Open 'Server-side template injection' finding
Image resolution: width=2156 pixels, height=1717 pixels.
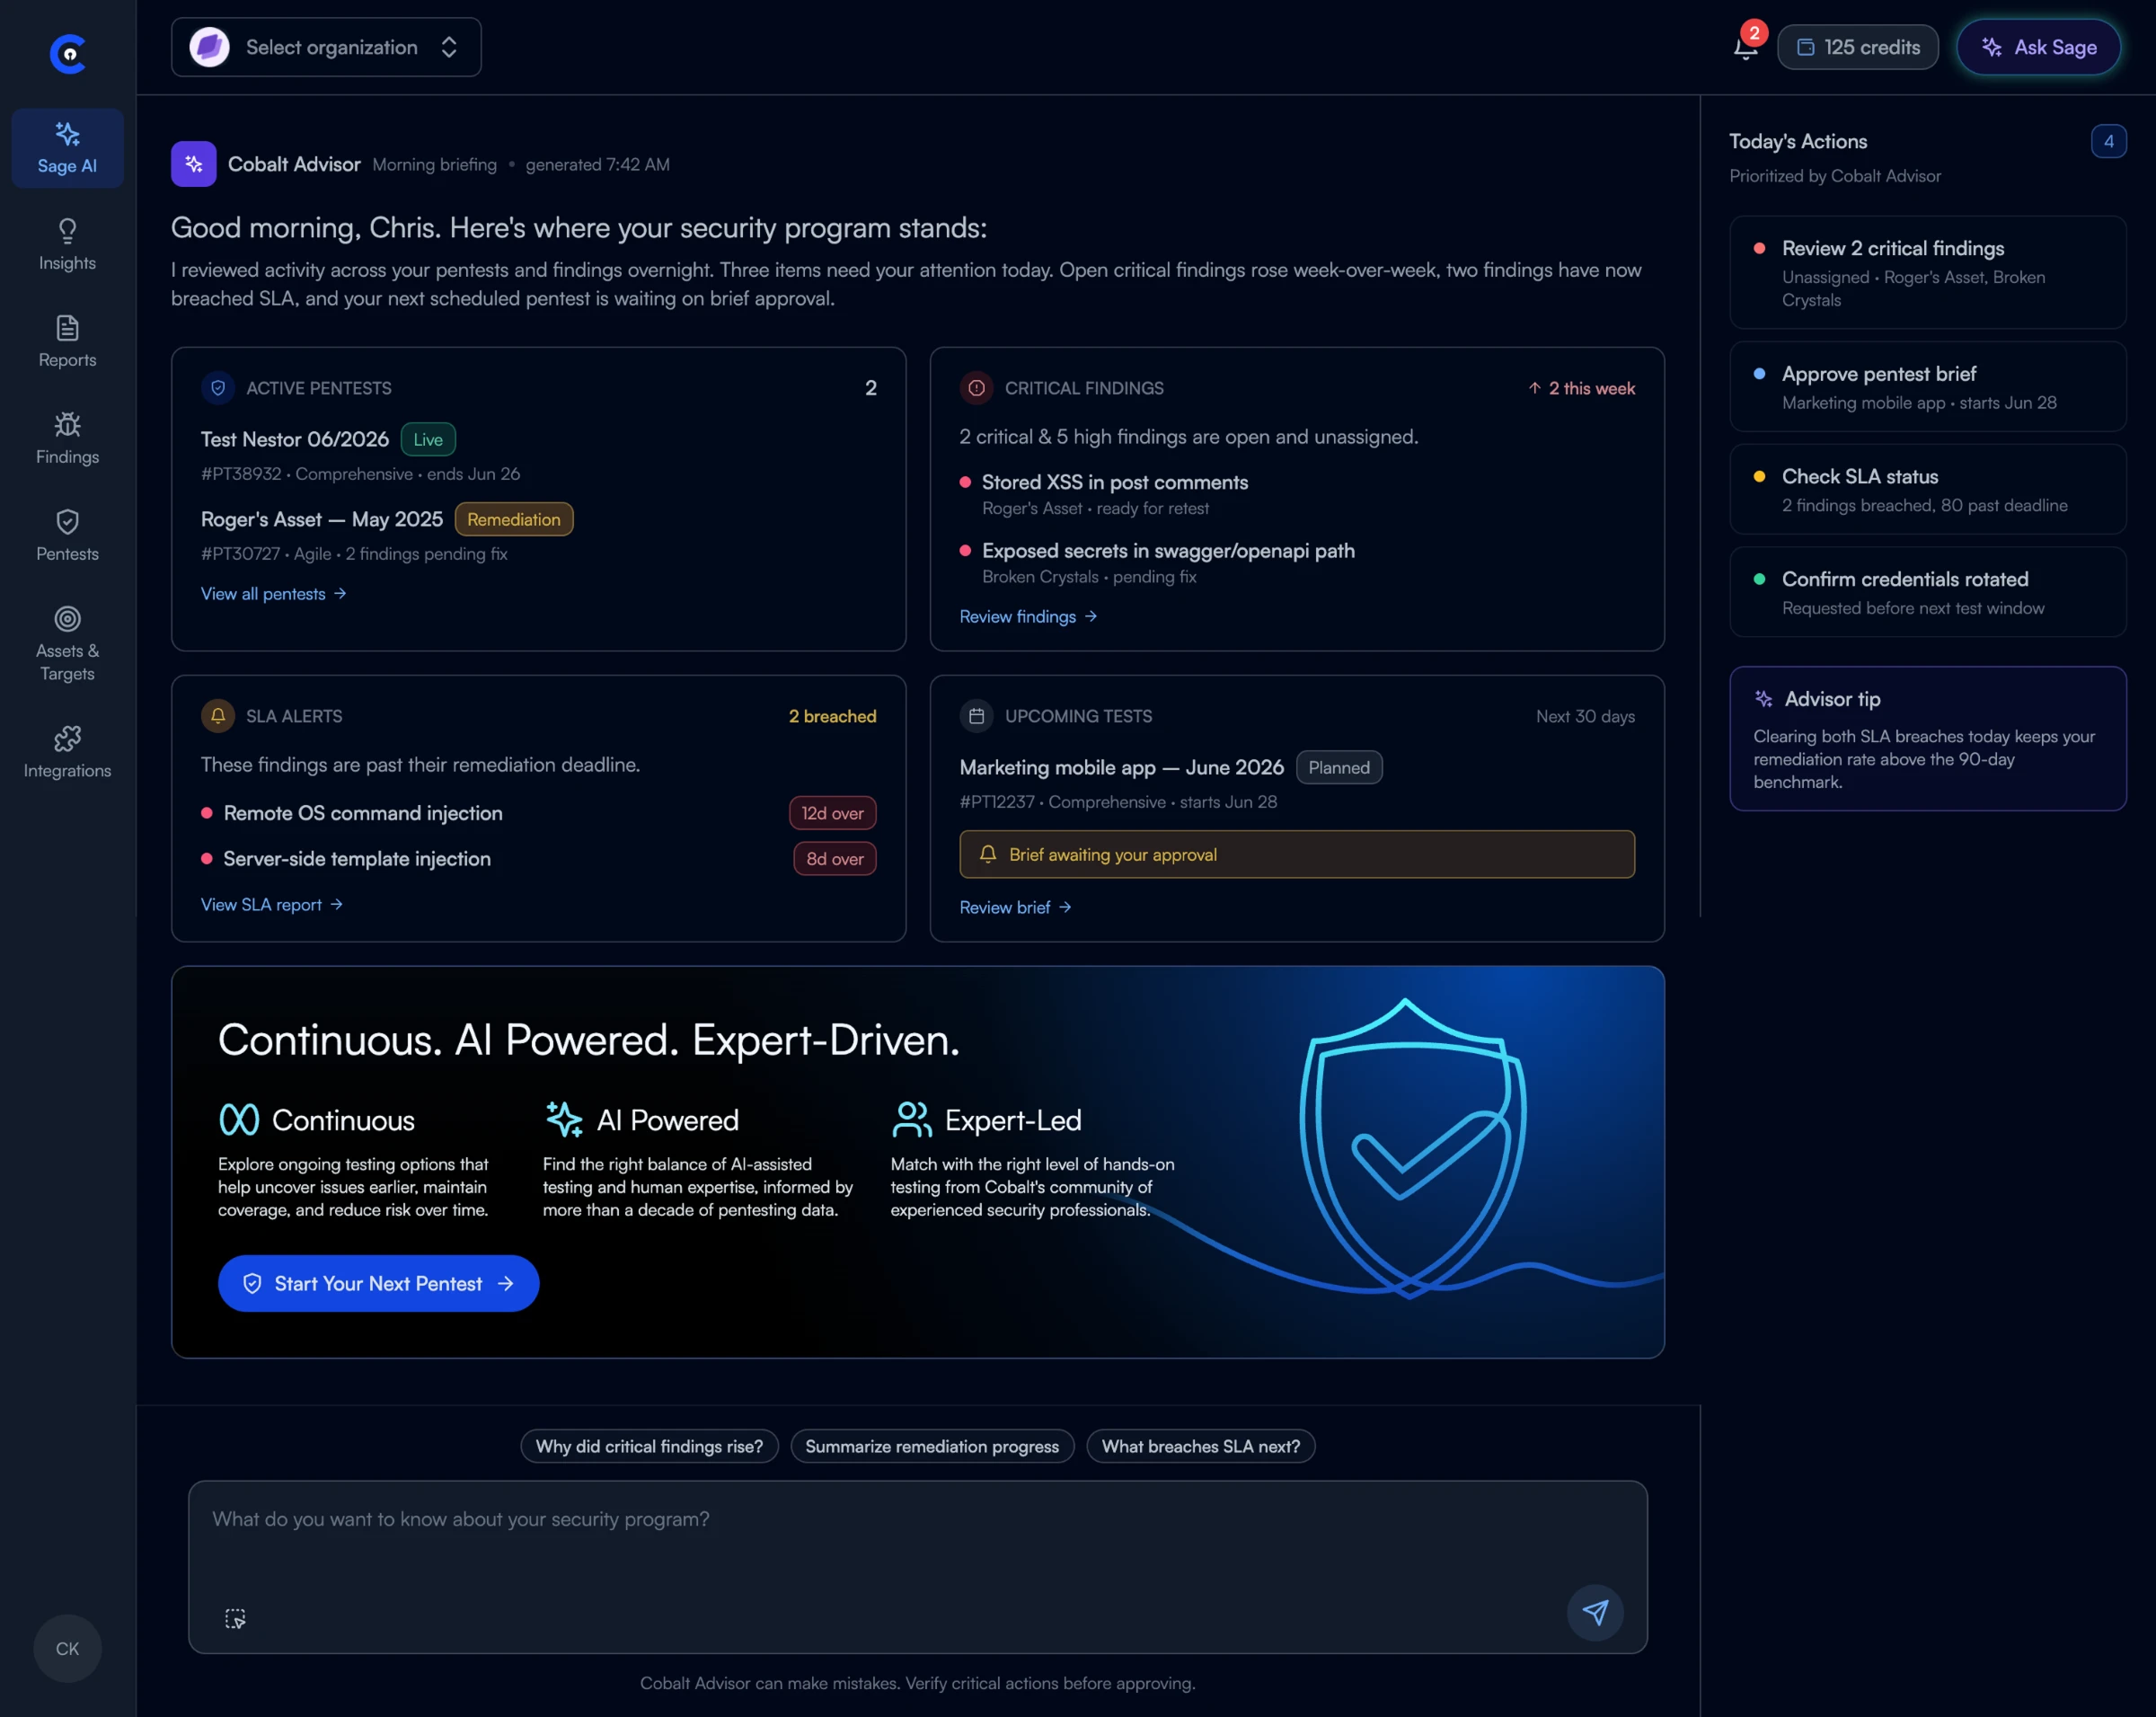tap(356, 859)
